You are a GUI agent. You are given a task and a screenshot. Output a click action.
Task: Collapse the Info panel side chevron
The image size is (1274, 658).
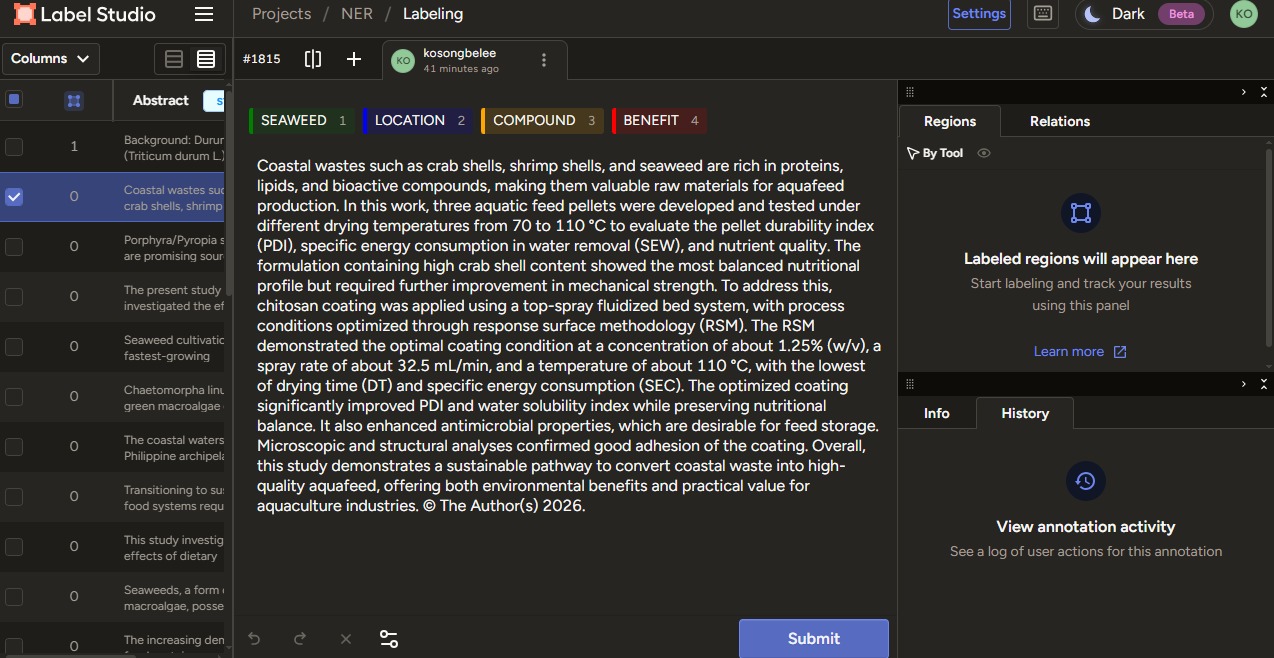1244,383
